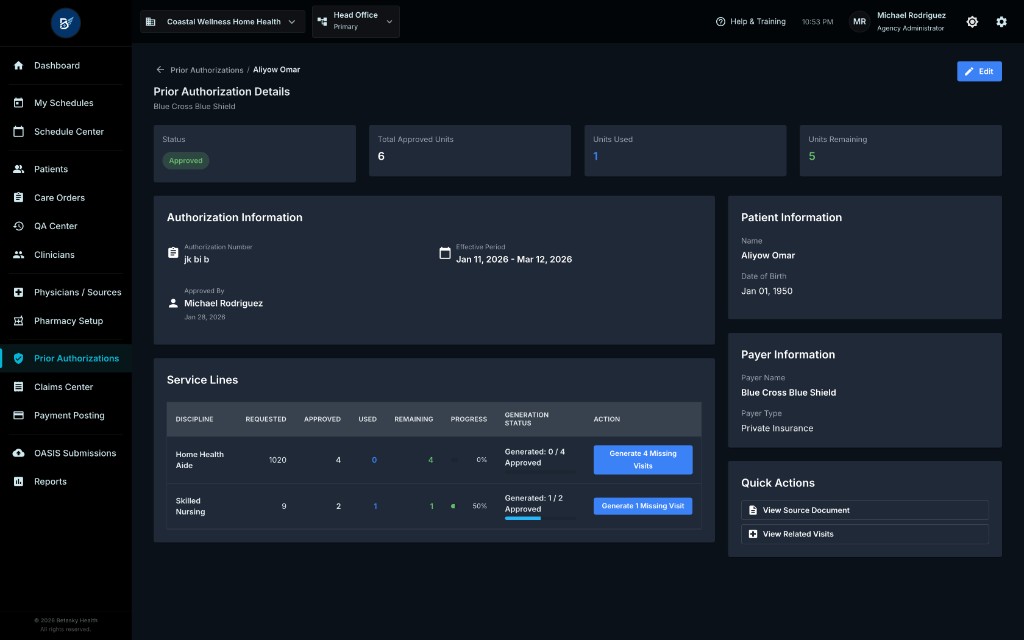Screen dimensions: 1024x640
Task: Click the plus icon in View Related Visits
Action: (x=753, y=534)
